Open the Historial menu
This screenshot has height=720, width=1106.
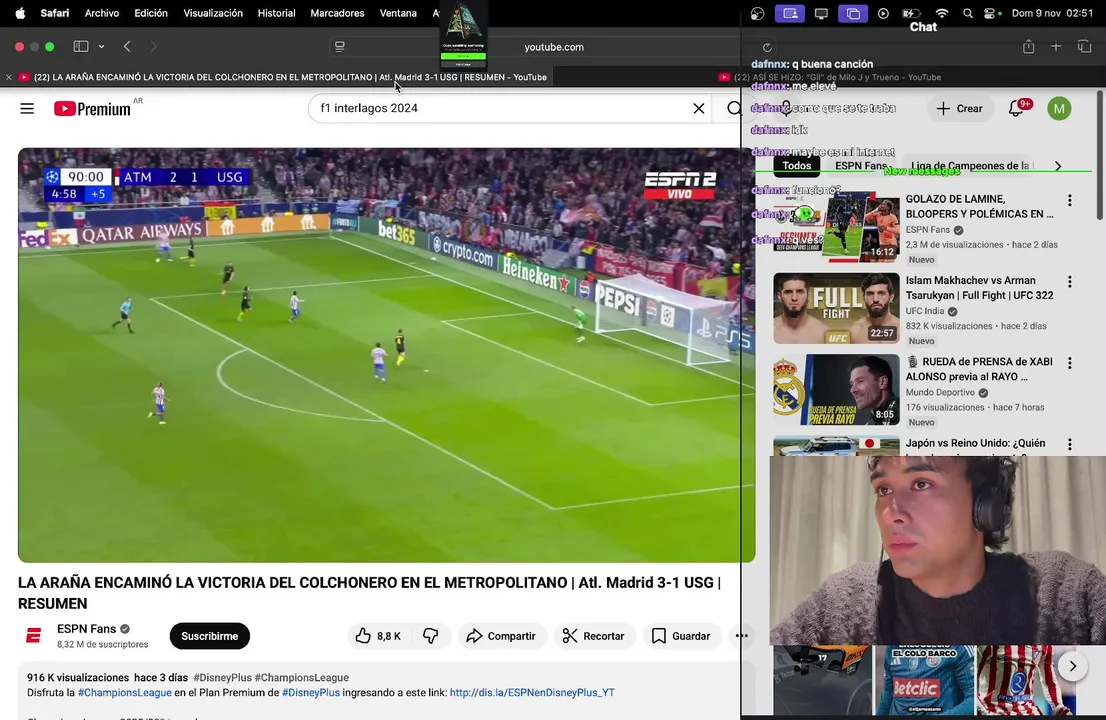point(276,13)
